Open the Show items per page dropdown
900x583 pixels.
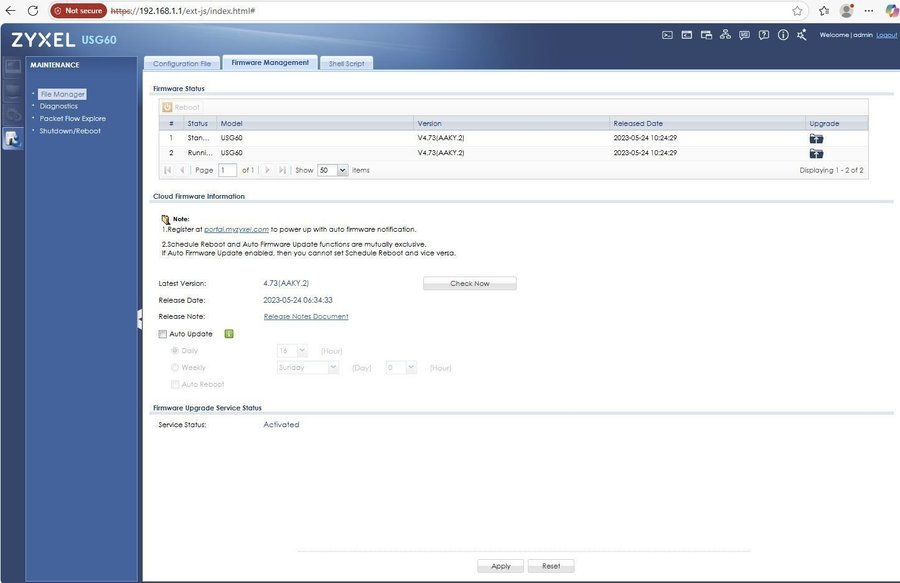coord(342,171)
